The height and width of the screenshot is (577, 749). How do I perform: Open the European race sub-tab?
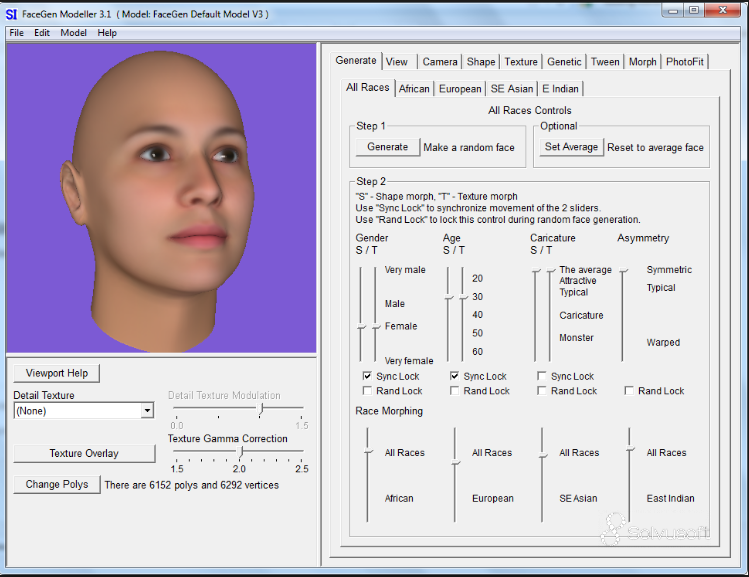[460, 89]
